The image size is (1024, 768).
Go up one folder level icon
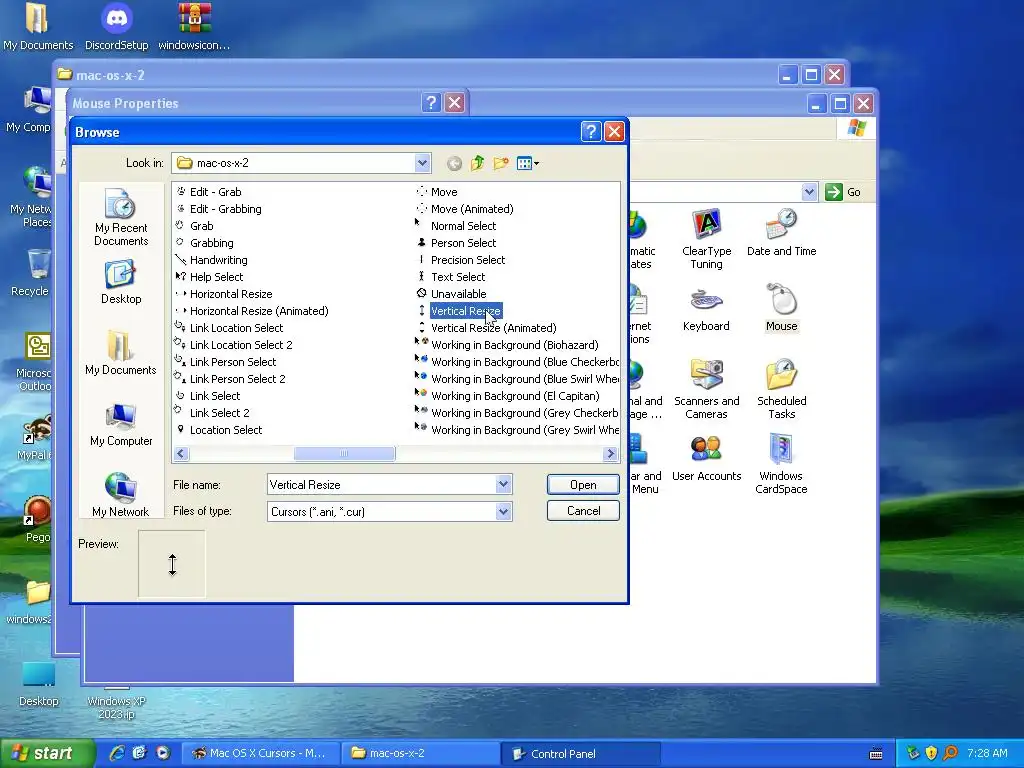tap(477, 163)
